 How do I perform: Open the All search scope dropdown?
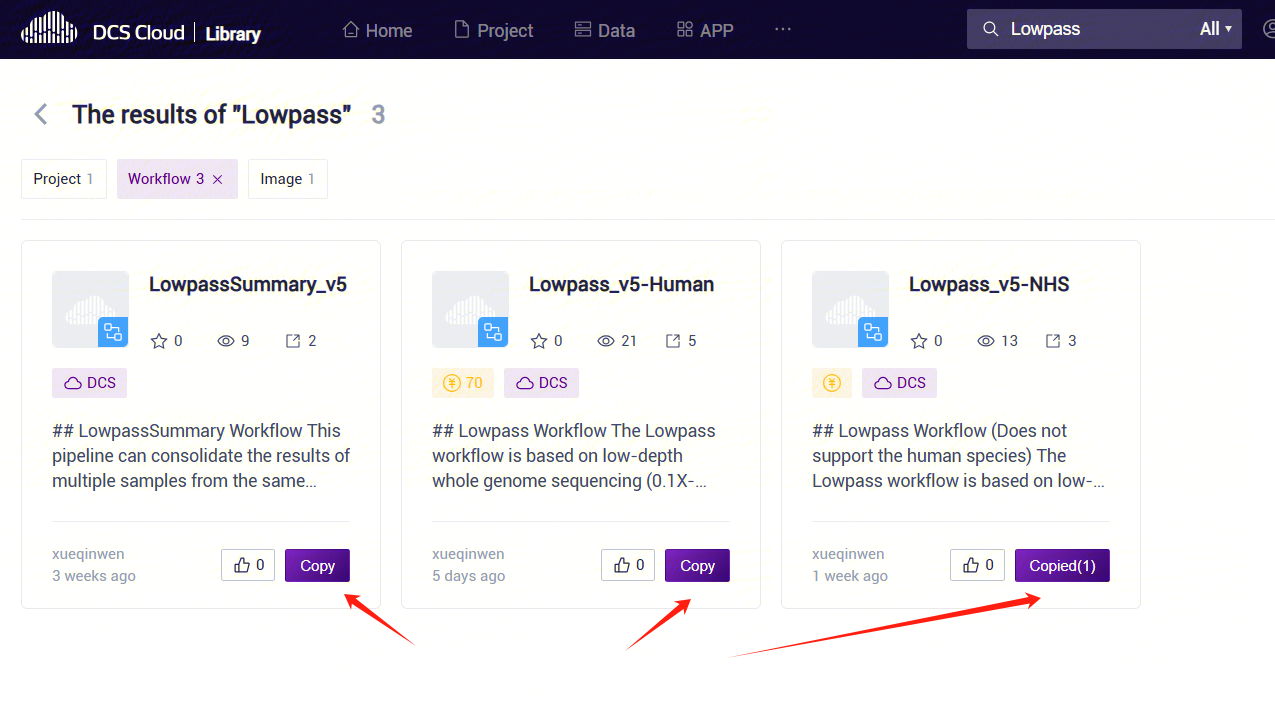pos(1215,29)
